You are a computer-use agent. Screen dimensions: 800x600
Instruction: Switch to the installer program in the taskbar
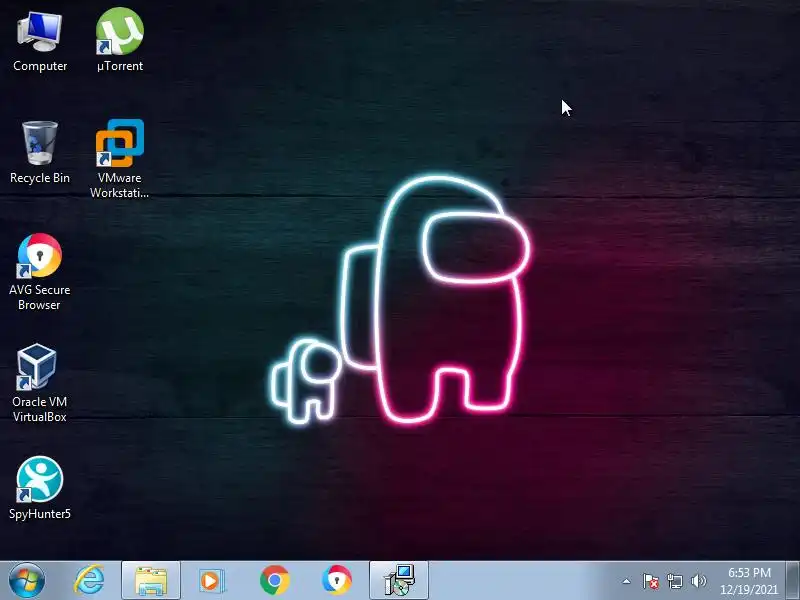tap(399, 581)
